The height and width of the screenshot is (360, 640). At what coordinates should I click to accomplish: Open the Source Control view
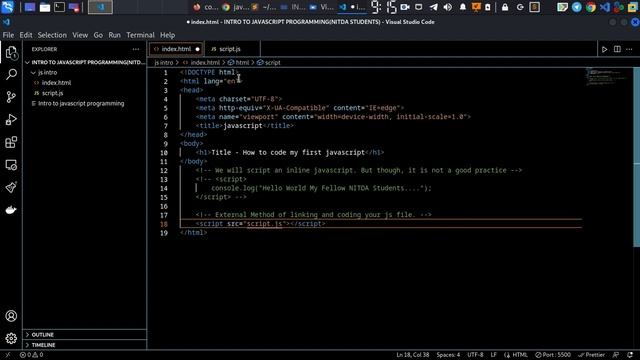click(11, 97)
